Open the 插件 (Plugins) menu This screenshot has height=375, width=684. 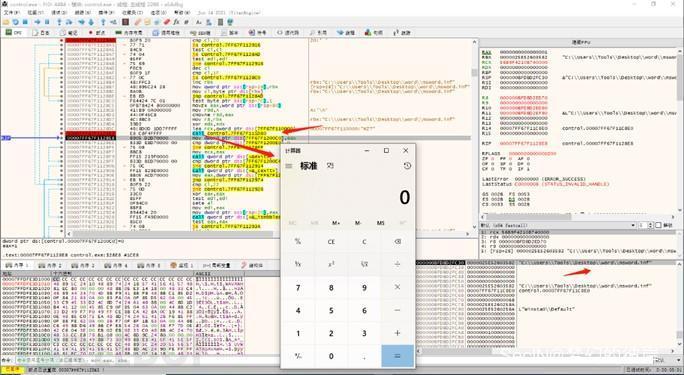coord(106,13)
